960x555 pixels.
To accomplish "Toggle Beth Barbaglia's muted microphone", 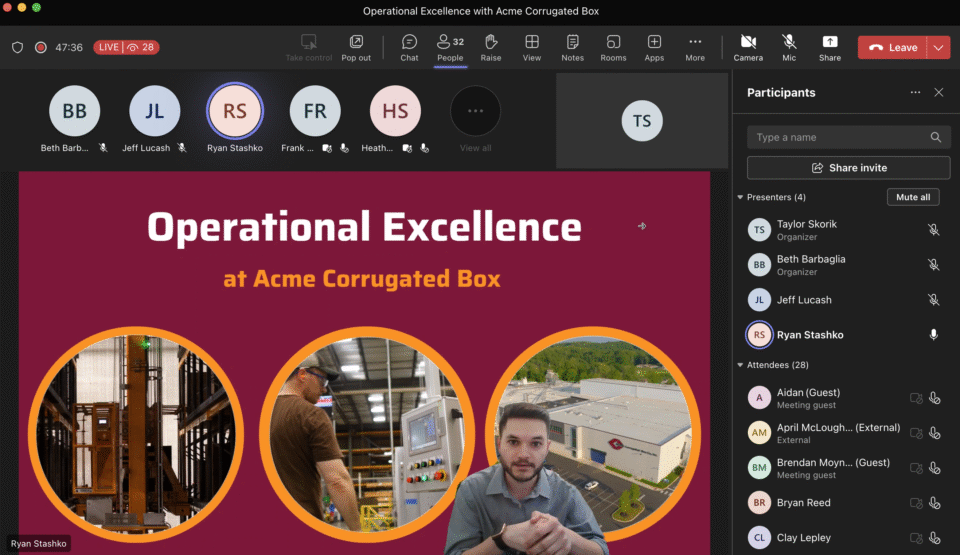I will click(x=933, y=265).
